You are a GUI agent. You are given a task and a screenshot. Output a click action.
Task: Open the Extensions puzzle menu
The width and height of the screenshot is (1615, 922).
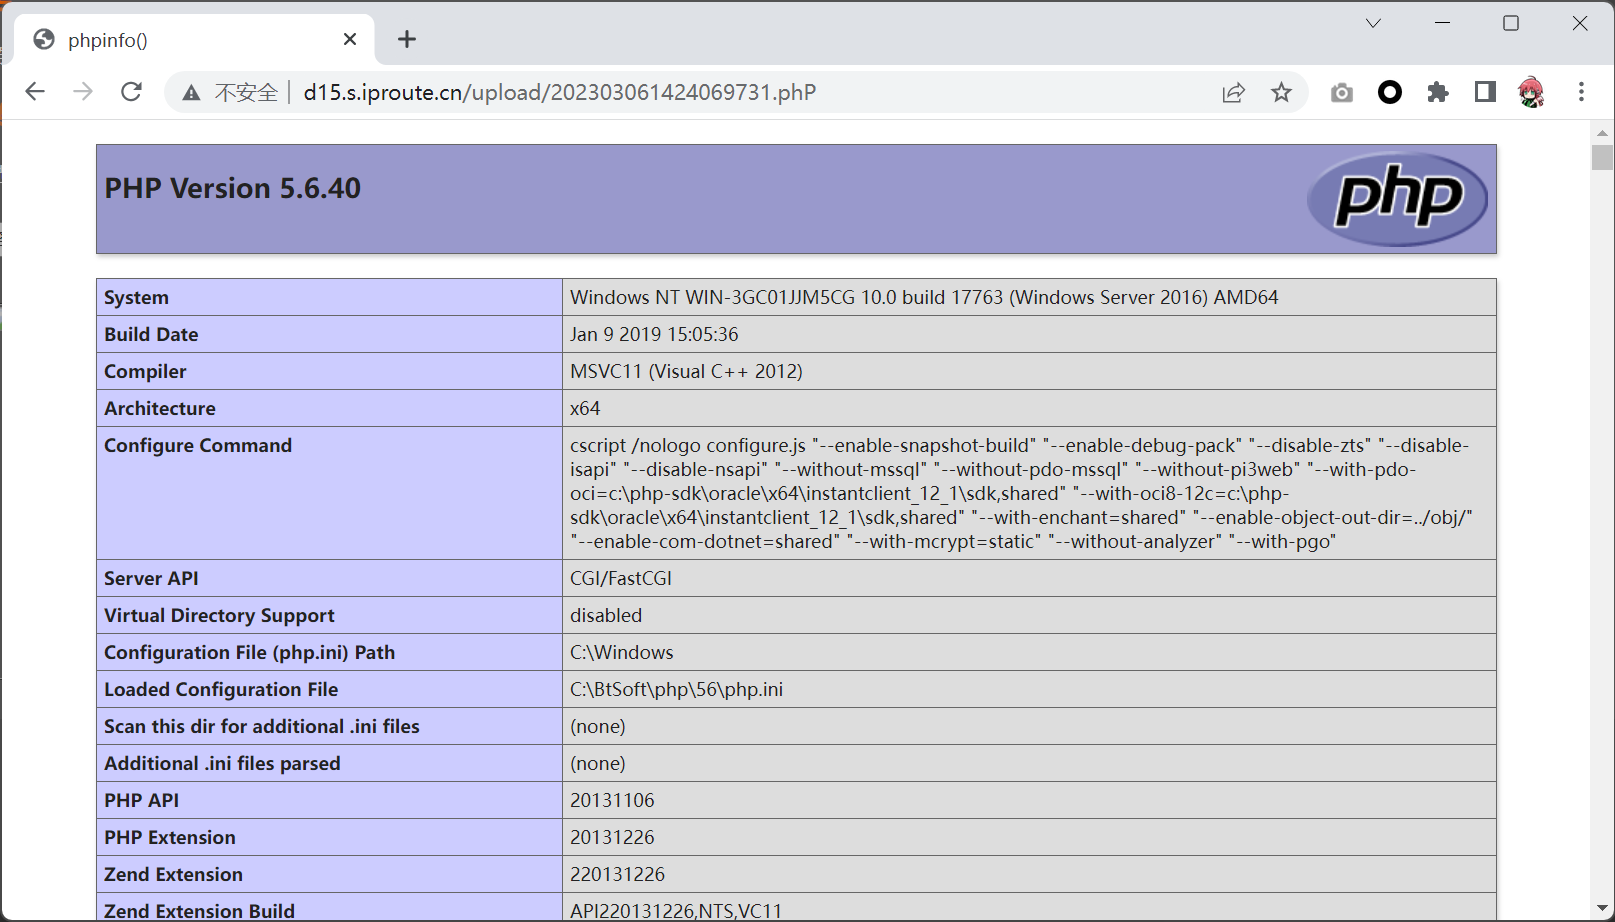click(x=1437, y=93)
